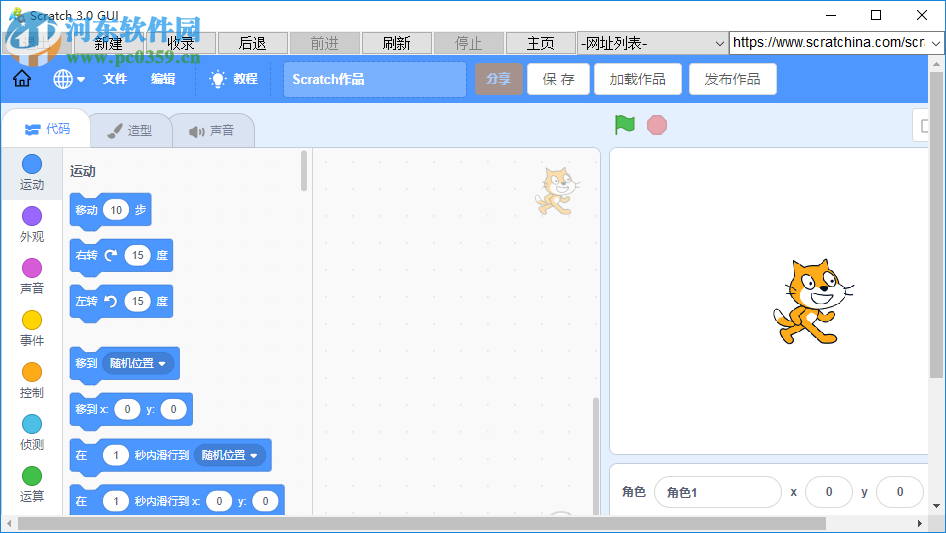This screenshot has width=946, height=533.
Task: Click the horizontal scrollbar at window bottom
Action: pyautogui.click(x=421, y=523)
